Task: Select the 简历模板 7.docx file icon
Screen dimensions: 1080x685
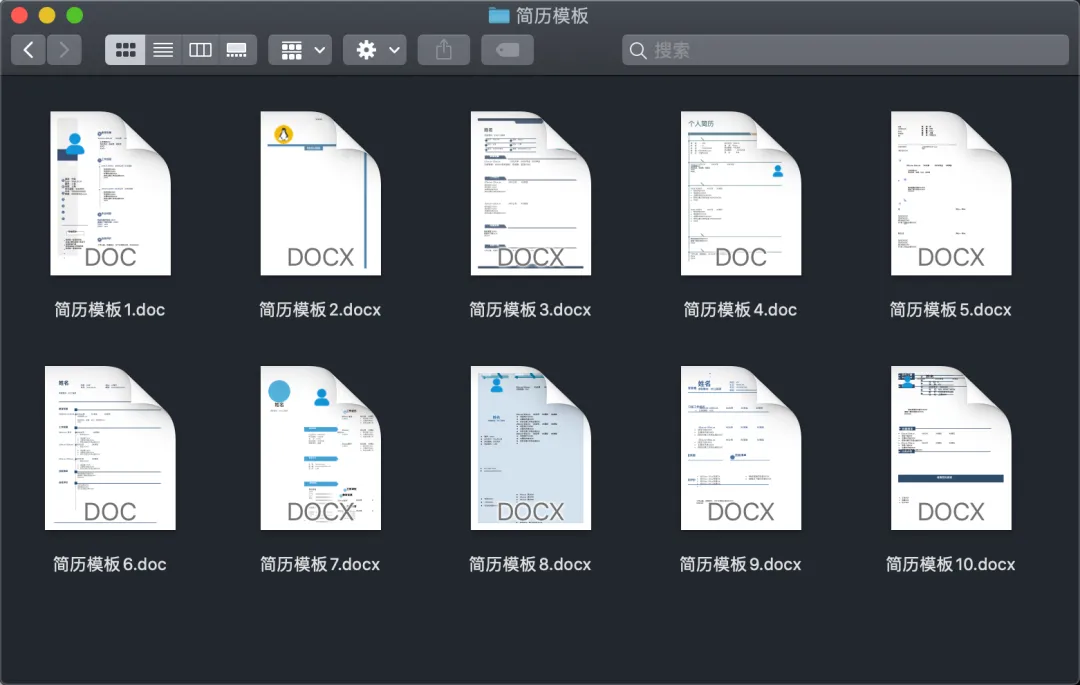Action: pyautogui.click(x=320, y=448)
